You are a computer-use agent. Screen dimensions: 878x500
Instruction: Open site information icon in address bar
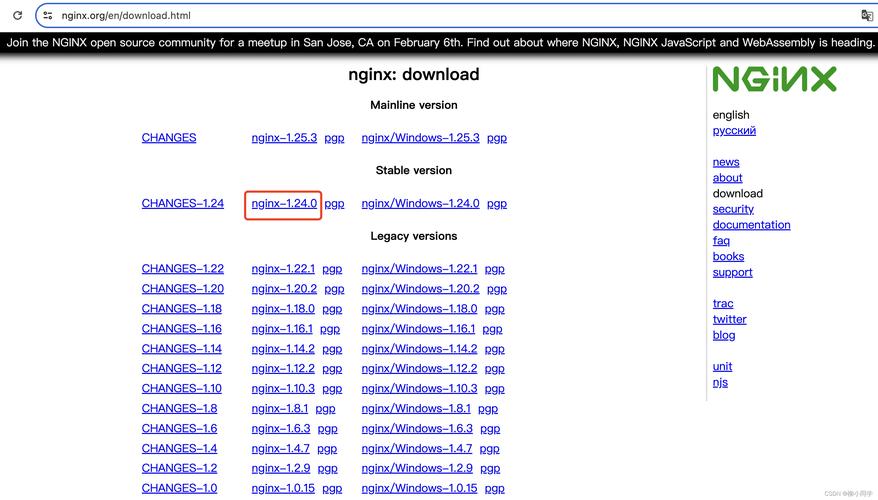tap(48, 16)
